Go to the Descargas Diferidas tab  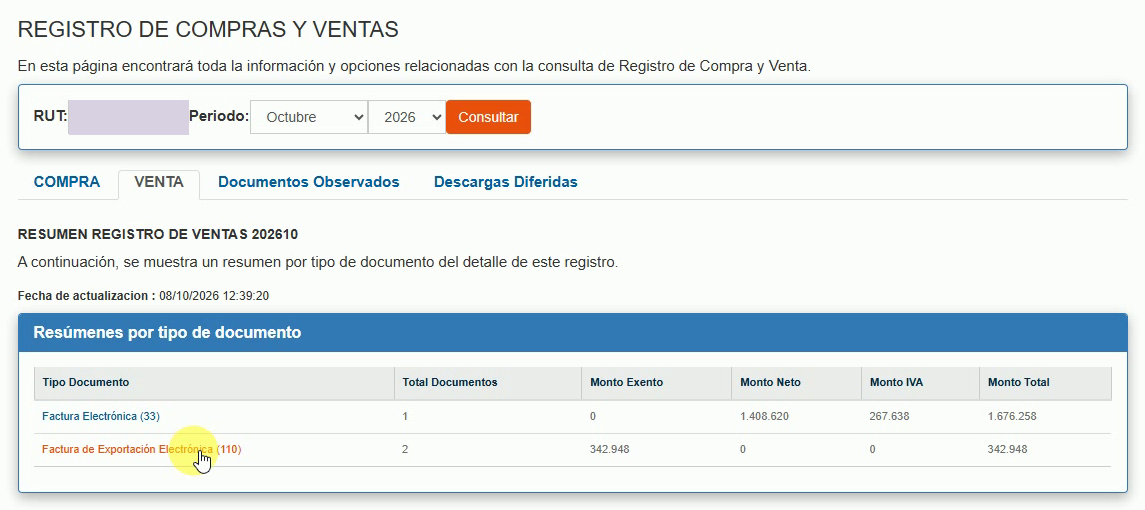click(x=506, y=183)
